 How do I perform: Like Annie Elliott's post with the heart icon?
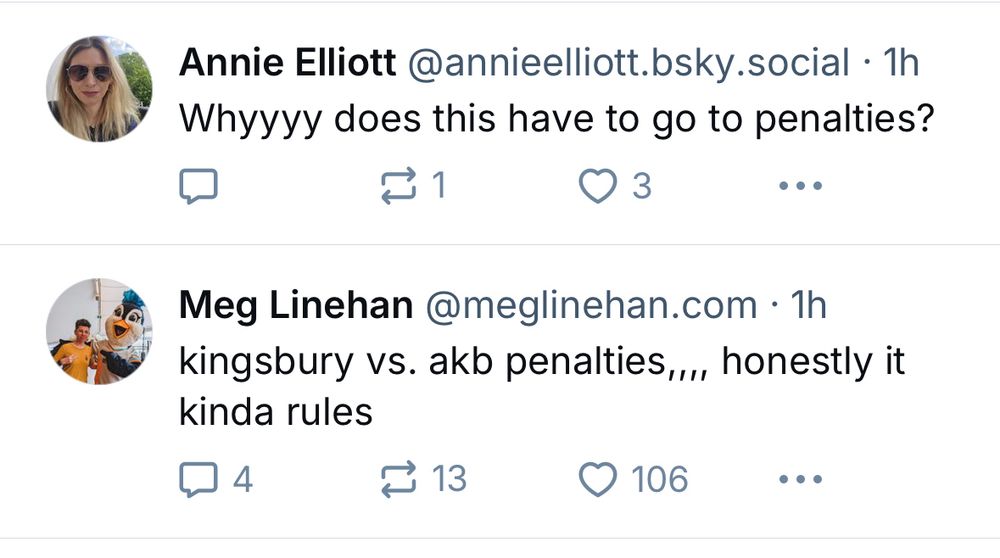pyautogui.click(x=598, y=186)
